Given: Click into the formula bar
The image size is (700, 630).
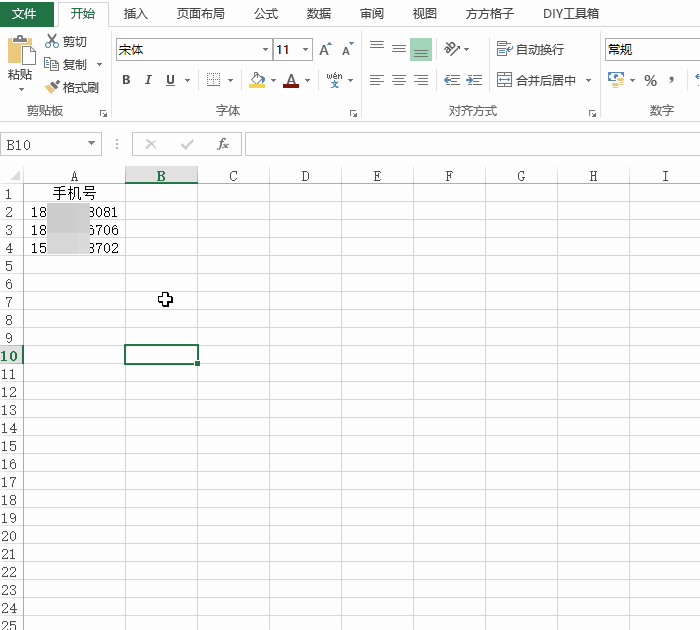Looking at the screenshot, I should (x=472, y=144).
